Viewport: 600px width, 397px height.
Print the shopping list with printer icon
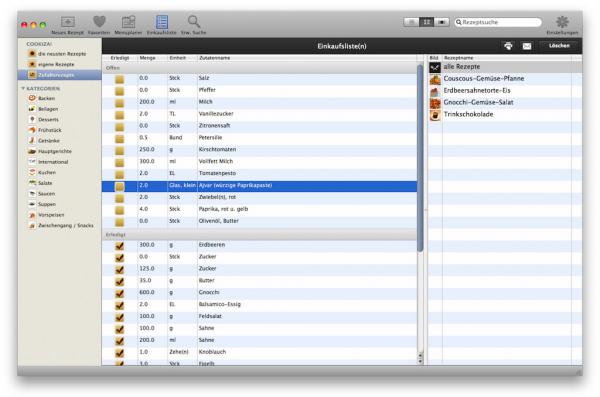[x=508, y=46]
